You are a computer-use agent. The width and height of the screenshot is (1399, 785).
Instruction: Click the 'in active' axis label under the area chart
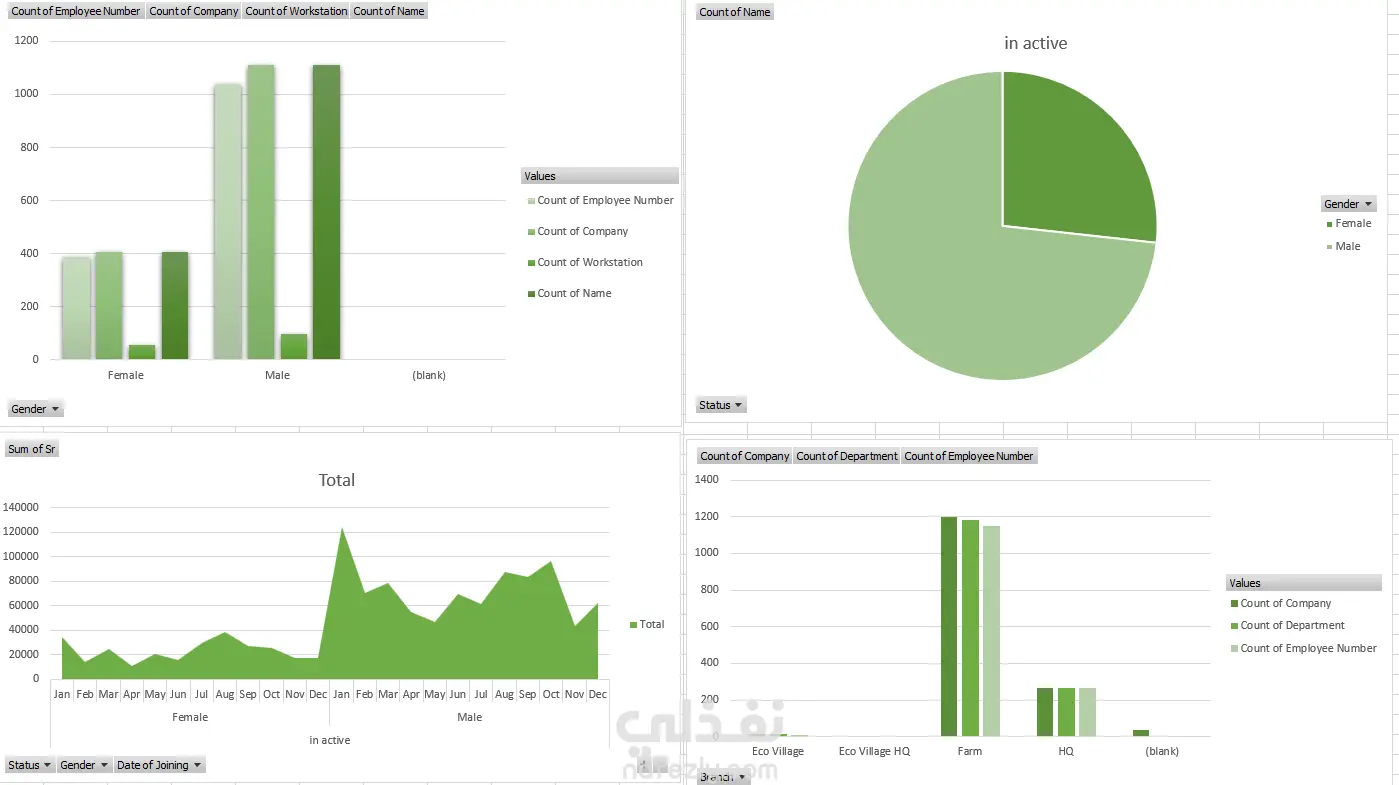[330, 740]
